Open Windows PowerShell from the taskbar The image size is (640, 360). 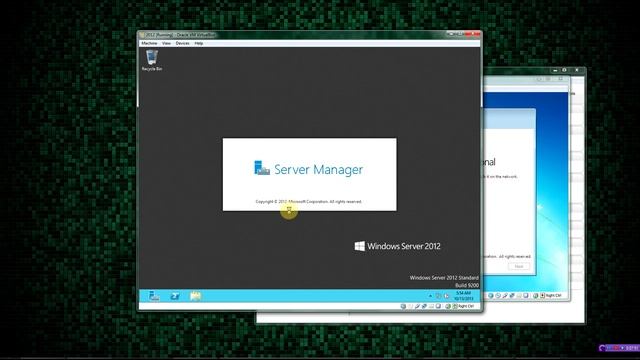point(175,296)
